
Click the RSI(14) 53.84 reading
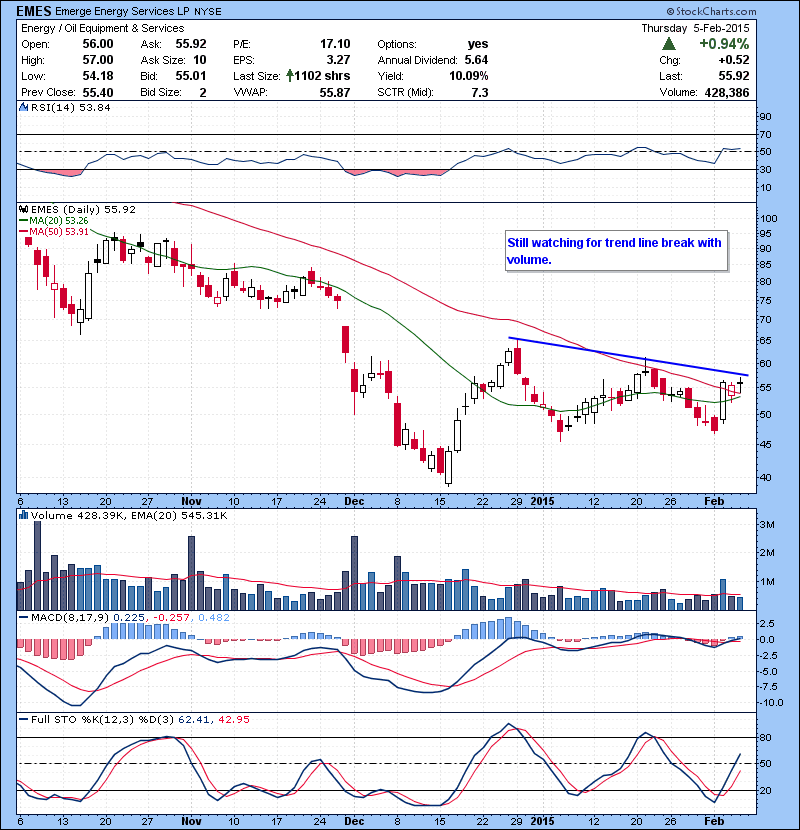pos(71,107)
